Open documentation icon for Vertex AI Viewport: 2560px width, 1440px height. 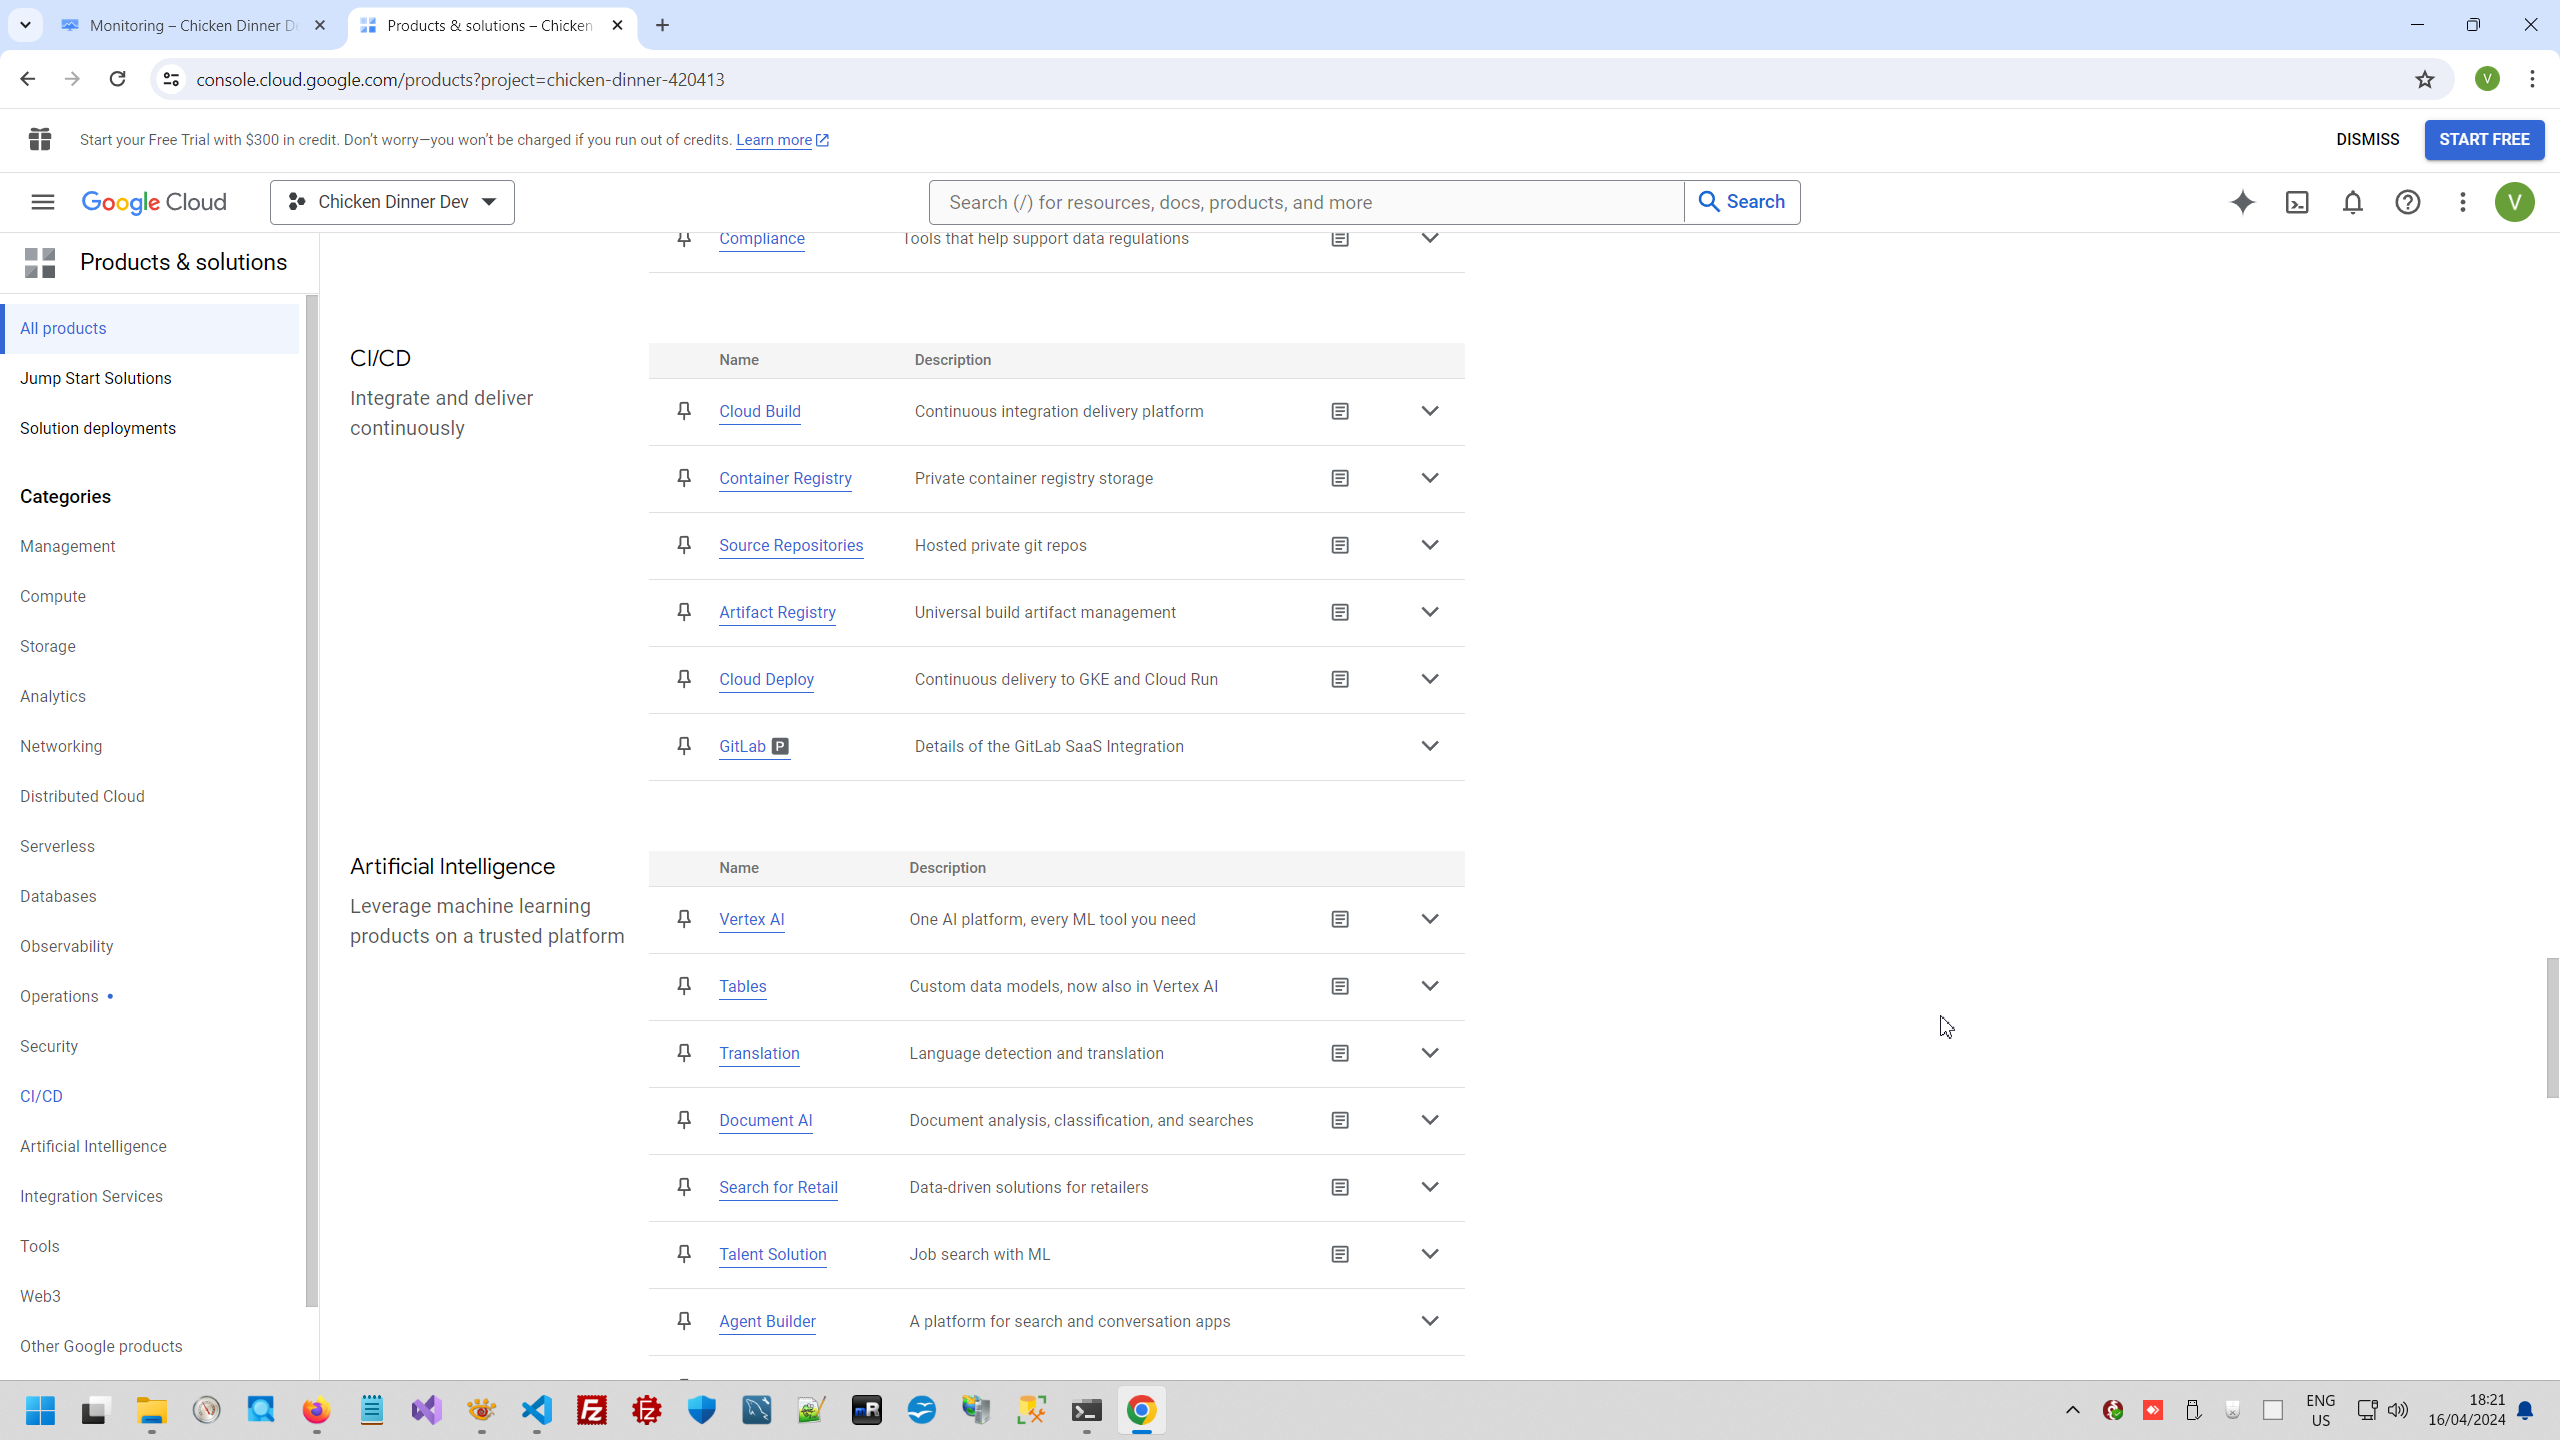tap(1340, 919)
